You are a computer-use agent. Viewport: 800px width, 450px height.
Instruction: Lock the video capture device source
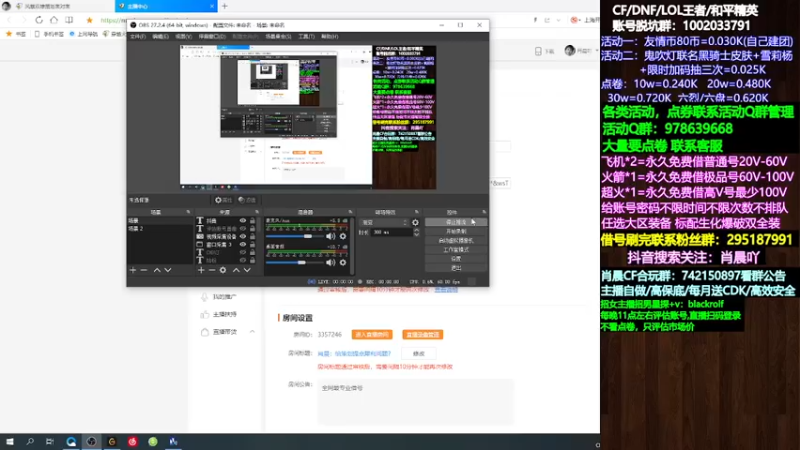click(x=252, y=236)
